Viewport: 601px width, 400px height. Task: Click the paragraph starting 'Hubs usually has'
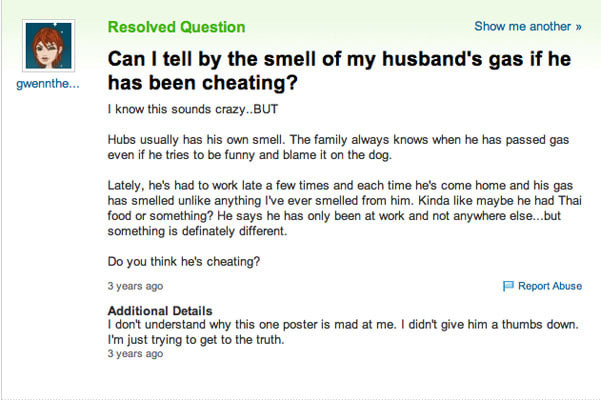coord(338,147)
